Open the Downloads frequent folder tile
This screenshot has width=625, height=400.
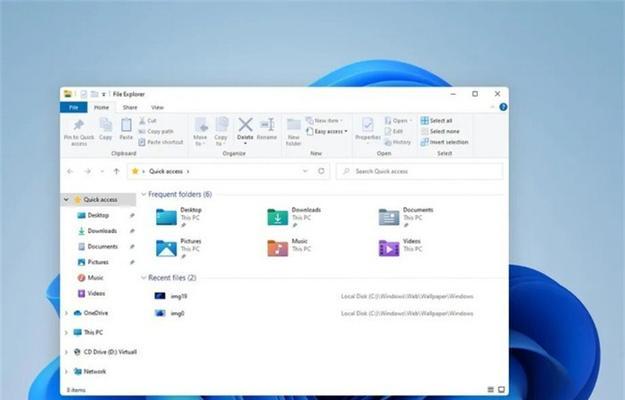point(294,217)
